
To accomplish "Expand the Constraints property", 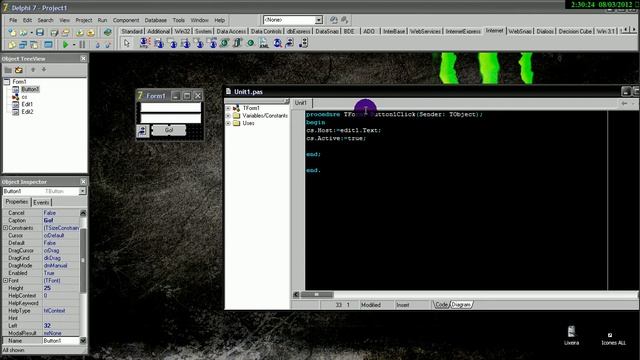I will tap(5, 228).
